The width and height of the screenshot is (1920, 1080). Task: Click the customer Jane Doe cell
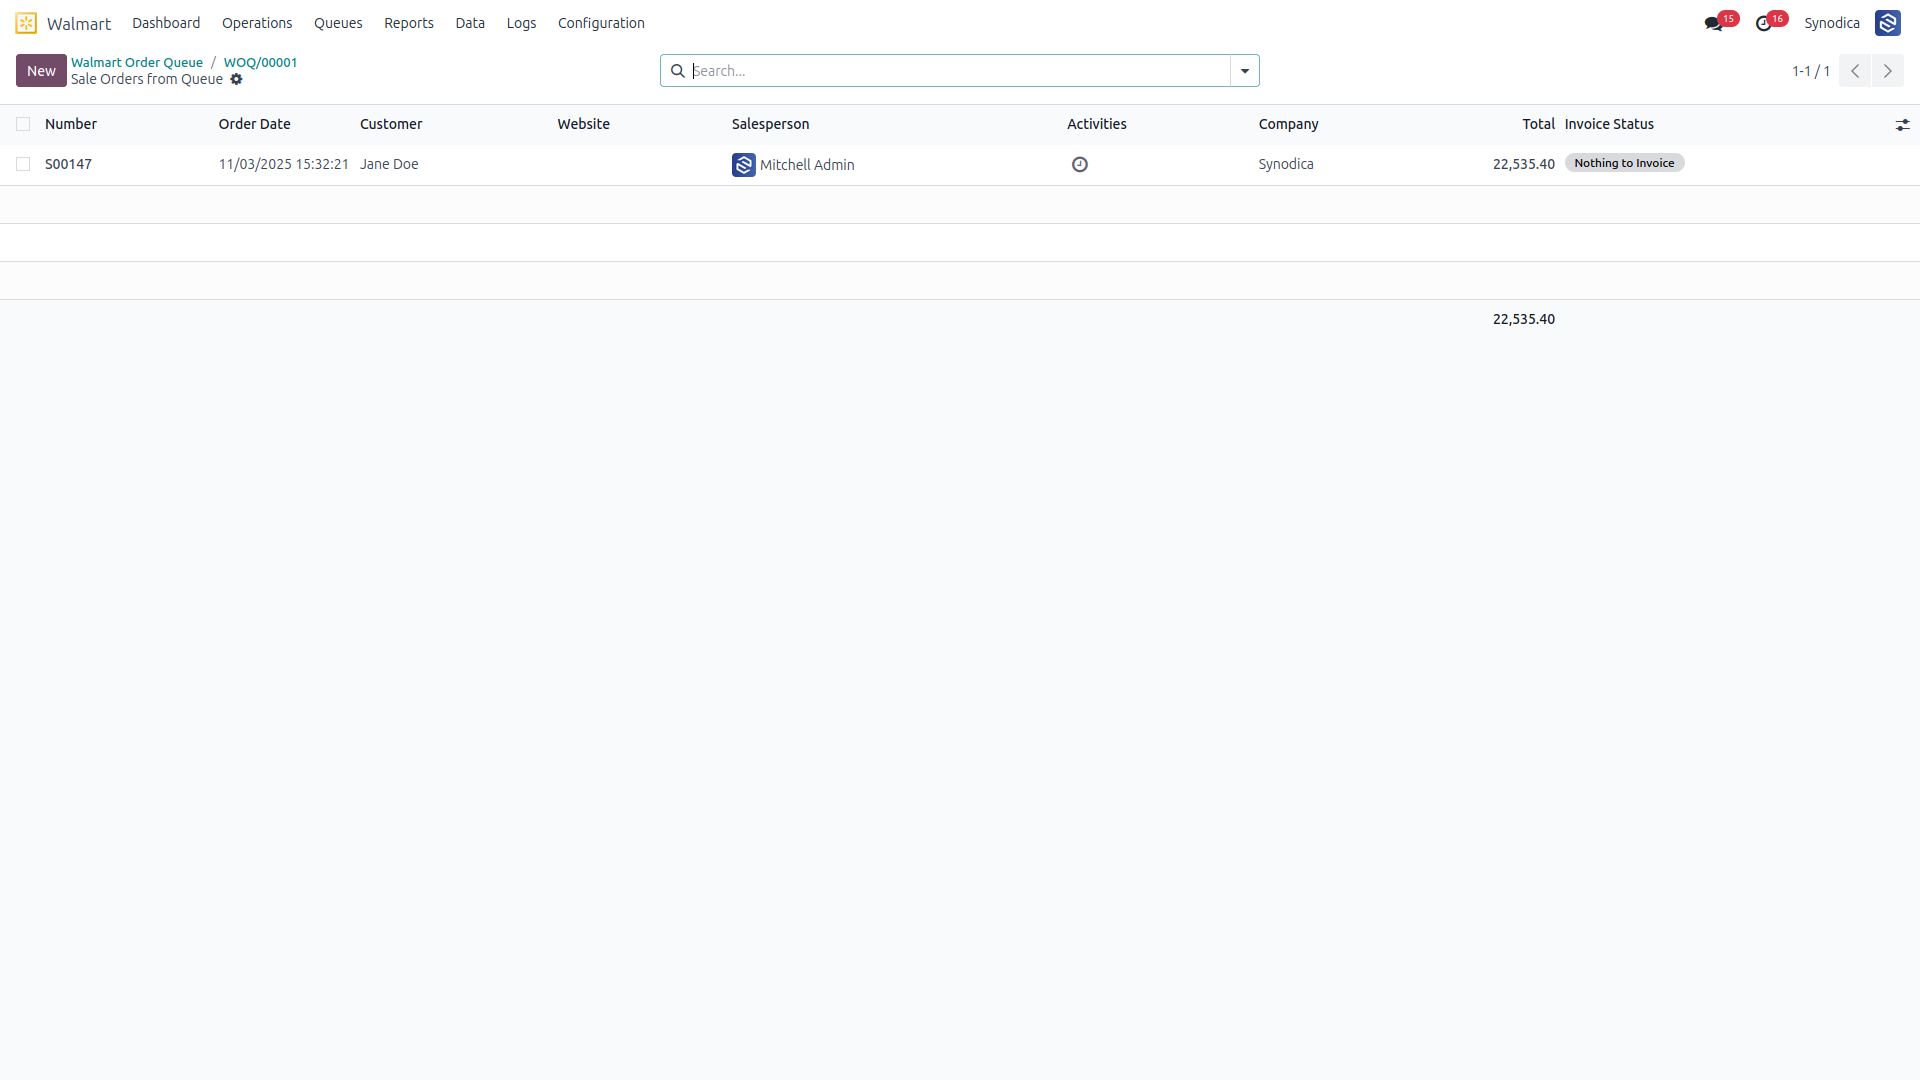pyautogui.click(x=389, y=164)
